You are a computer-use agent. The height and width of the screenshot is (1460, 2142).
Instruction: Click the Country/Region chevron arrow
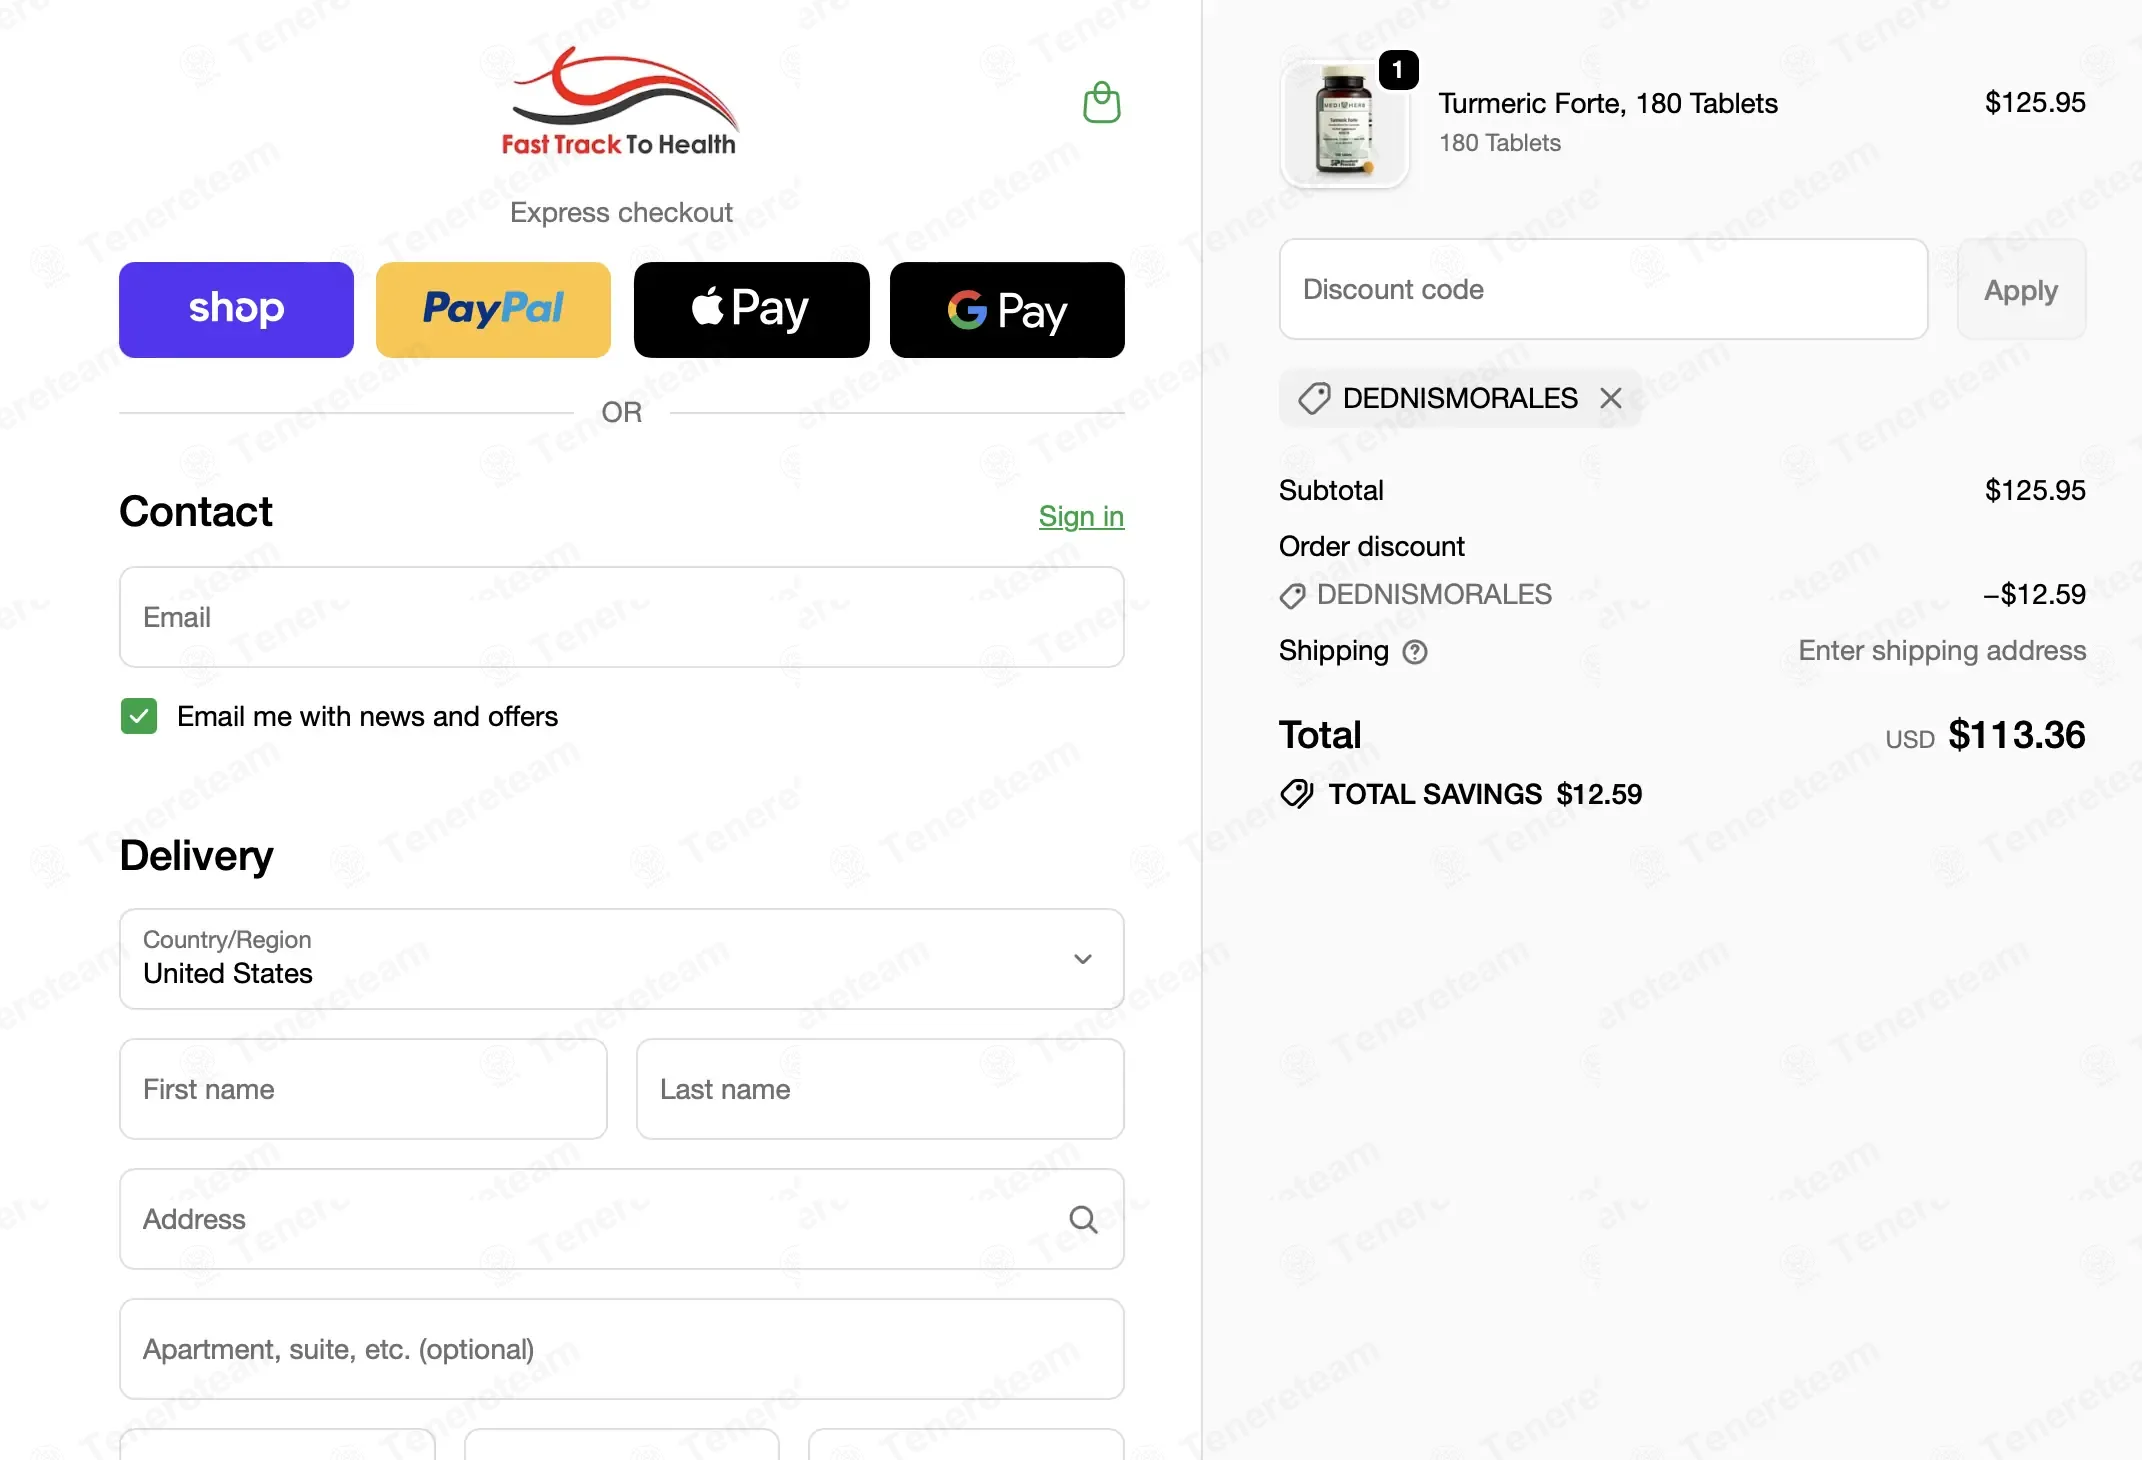coord(1082,959)
